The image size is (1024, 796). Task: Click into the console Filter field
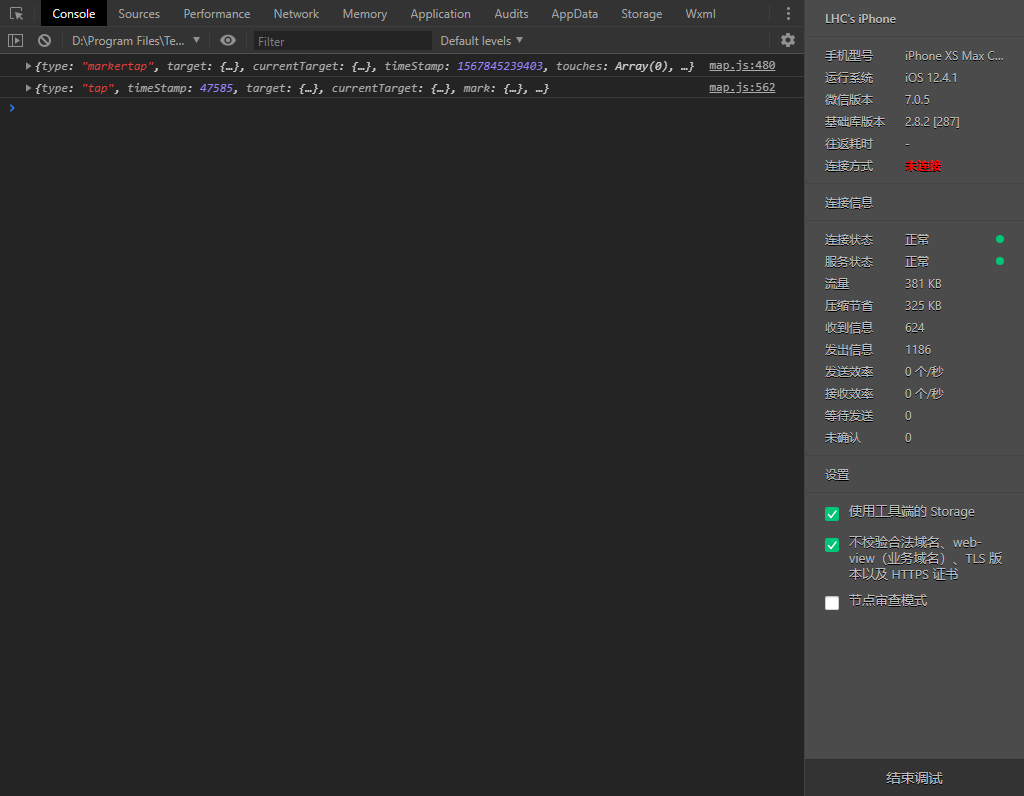[342, 41]
